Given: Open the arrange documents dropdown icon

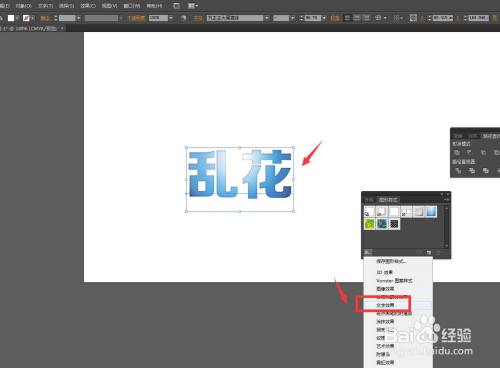Looking at the screenshot, I should tap(193, 6).
